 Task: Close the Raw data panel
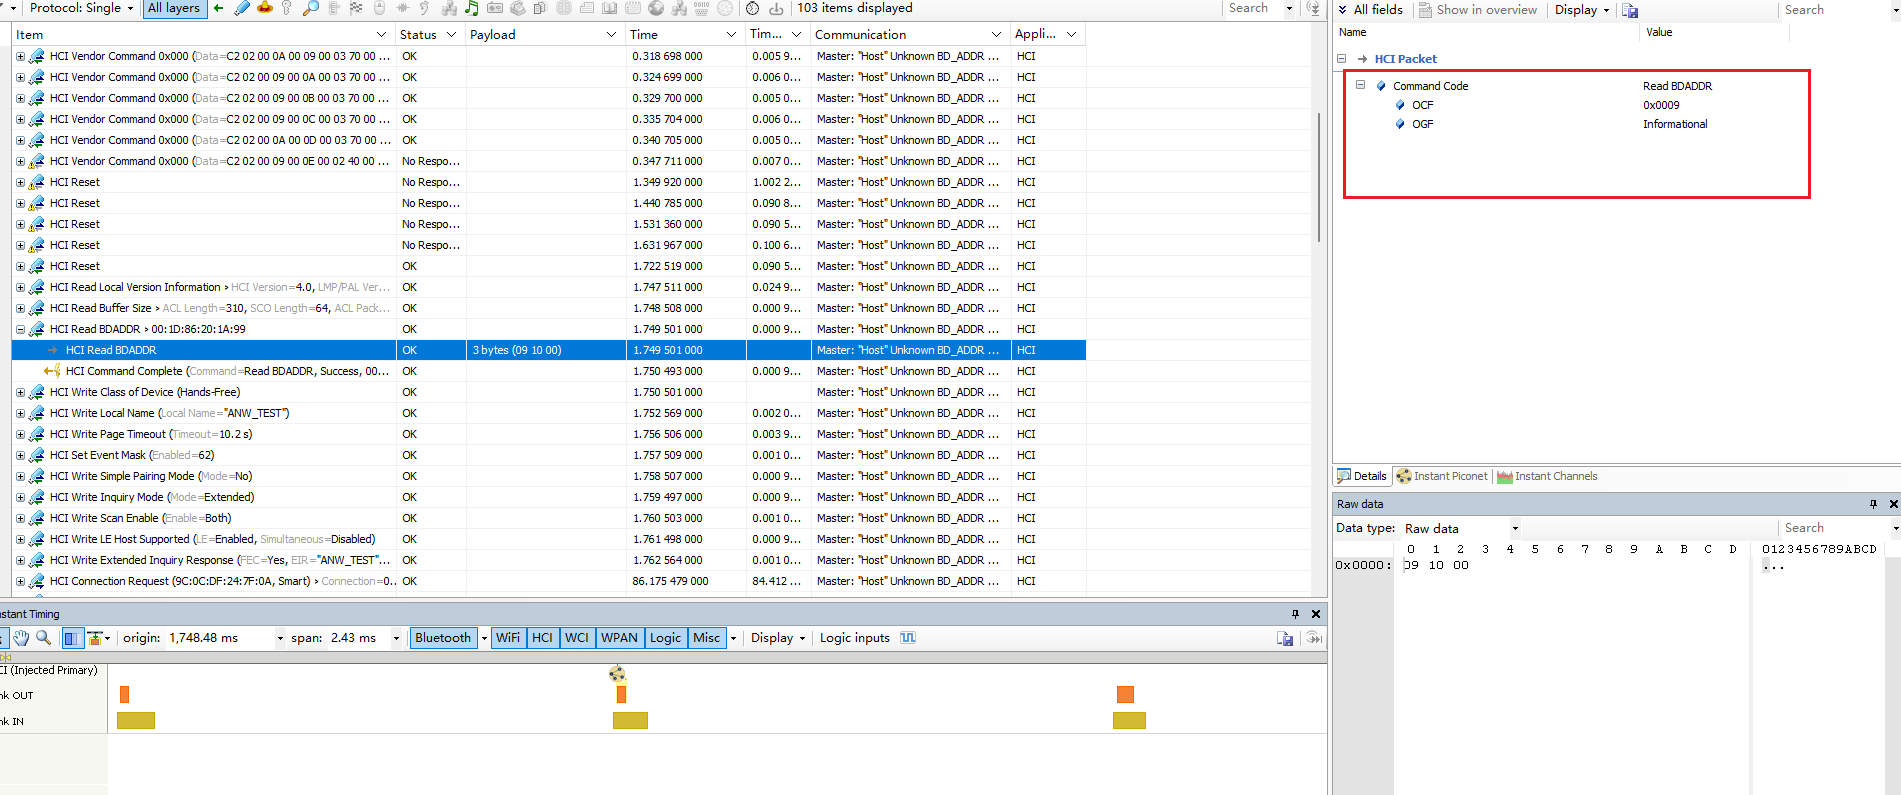pos(1893,504)
